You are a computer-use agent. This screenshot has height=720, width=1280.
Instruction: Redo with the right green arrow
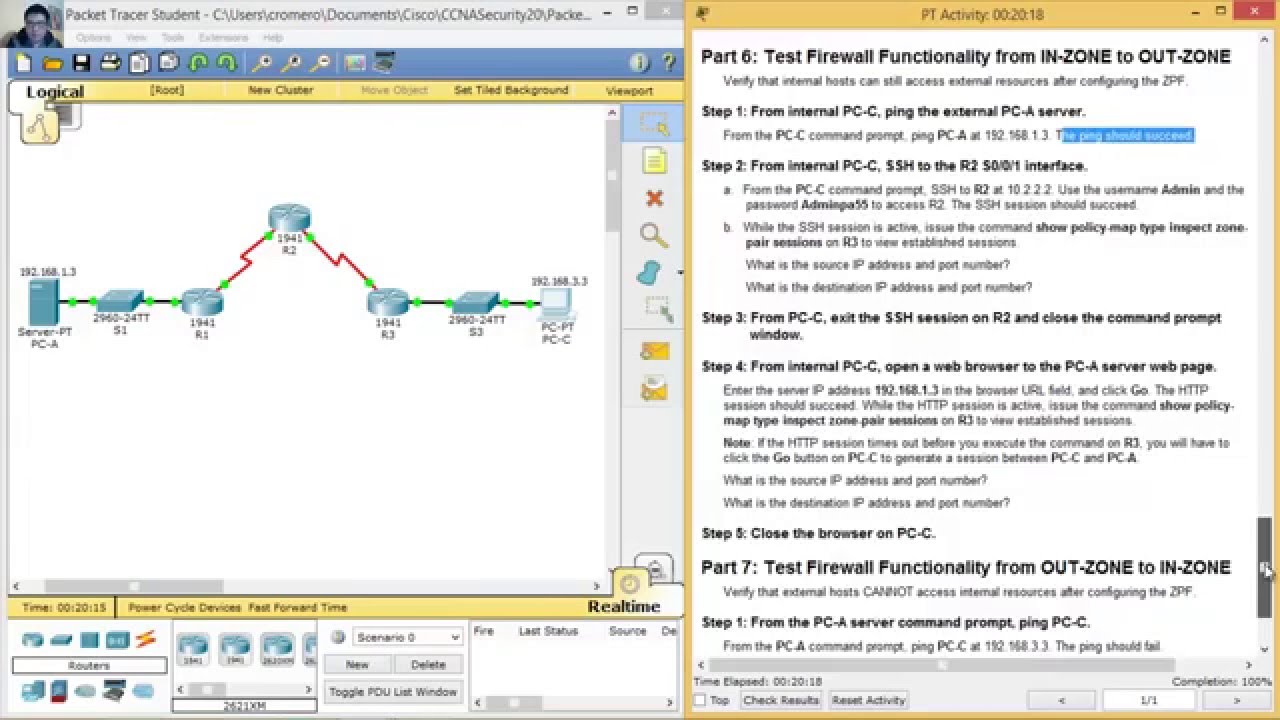227,63
